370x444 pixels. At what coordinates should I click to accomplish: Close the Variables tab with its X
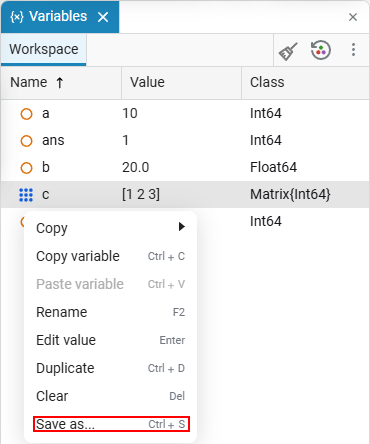[103, 17]
